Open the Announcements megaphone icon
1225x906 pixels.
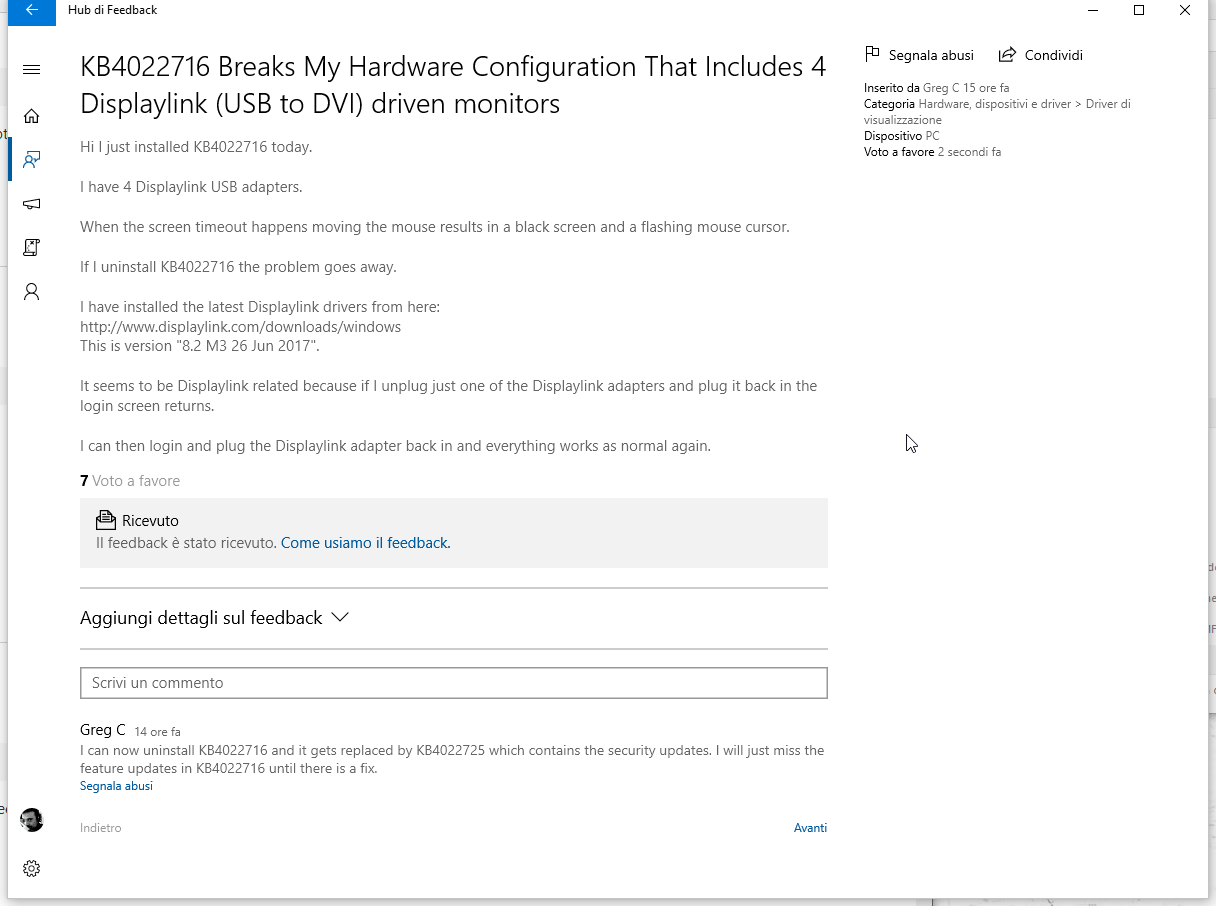pyautogui.click(x=32, y=204)
